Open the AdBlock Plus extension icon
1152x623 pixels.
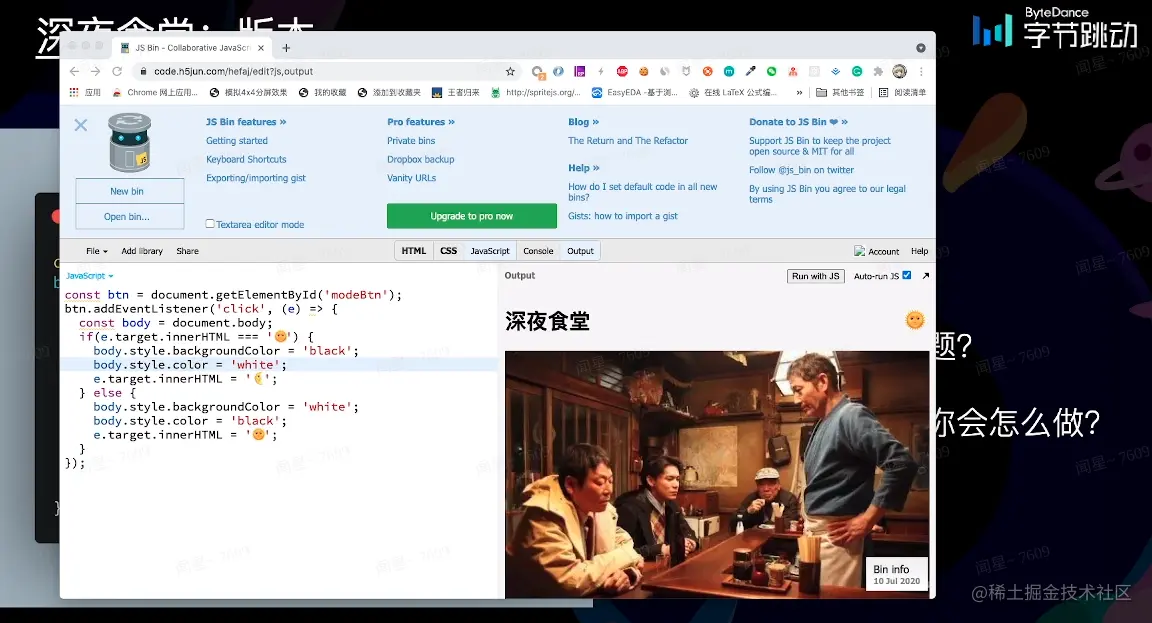pos(622,71)
